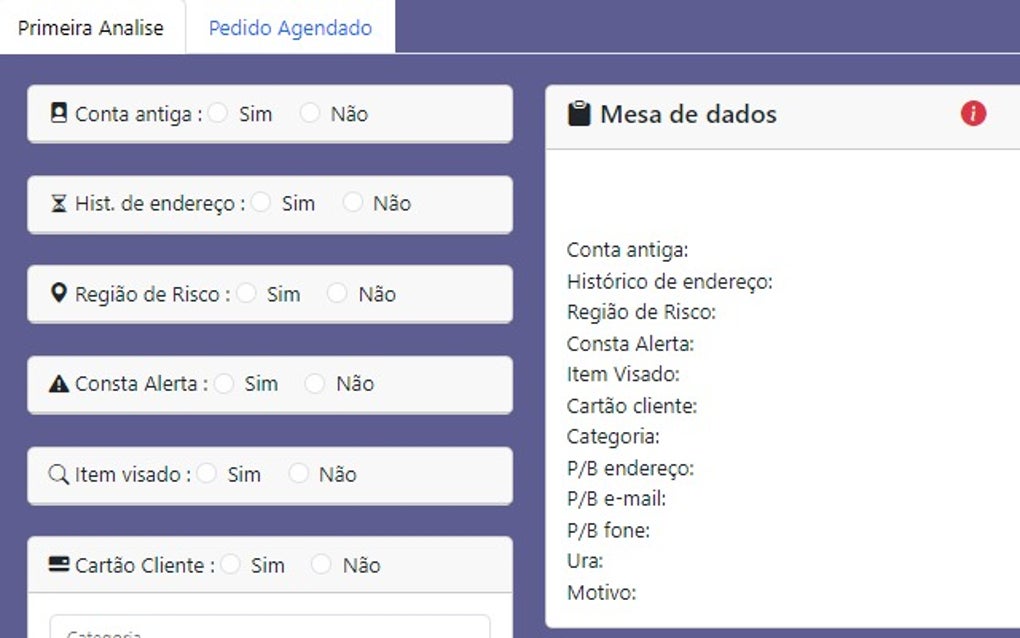1020x638 pixels.
Task: Click the magnifier icon beside Item visado
Action: [60, 474]
